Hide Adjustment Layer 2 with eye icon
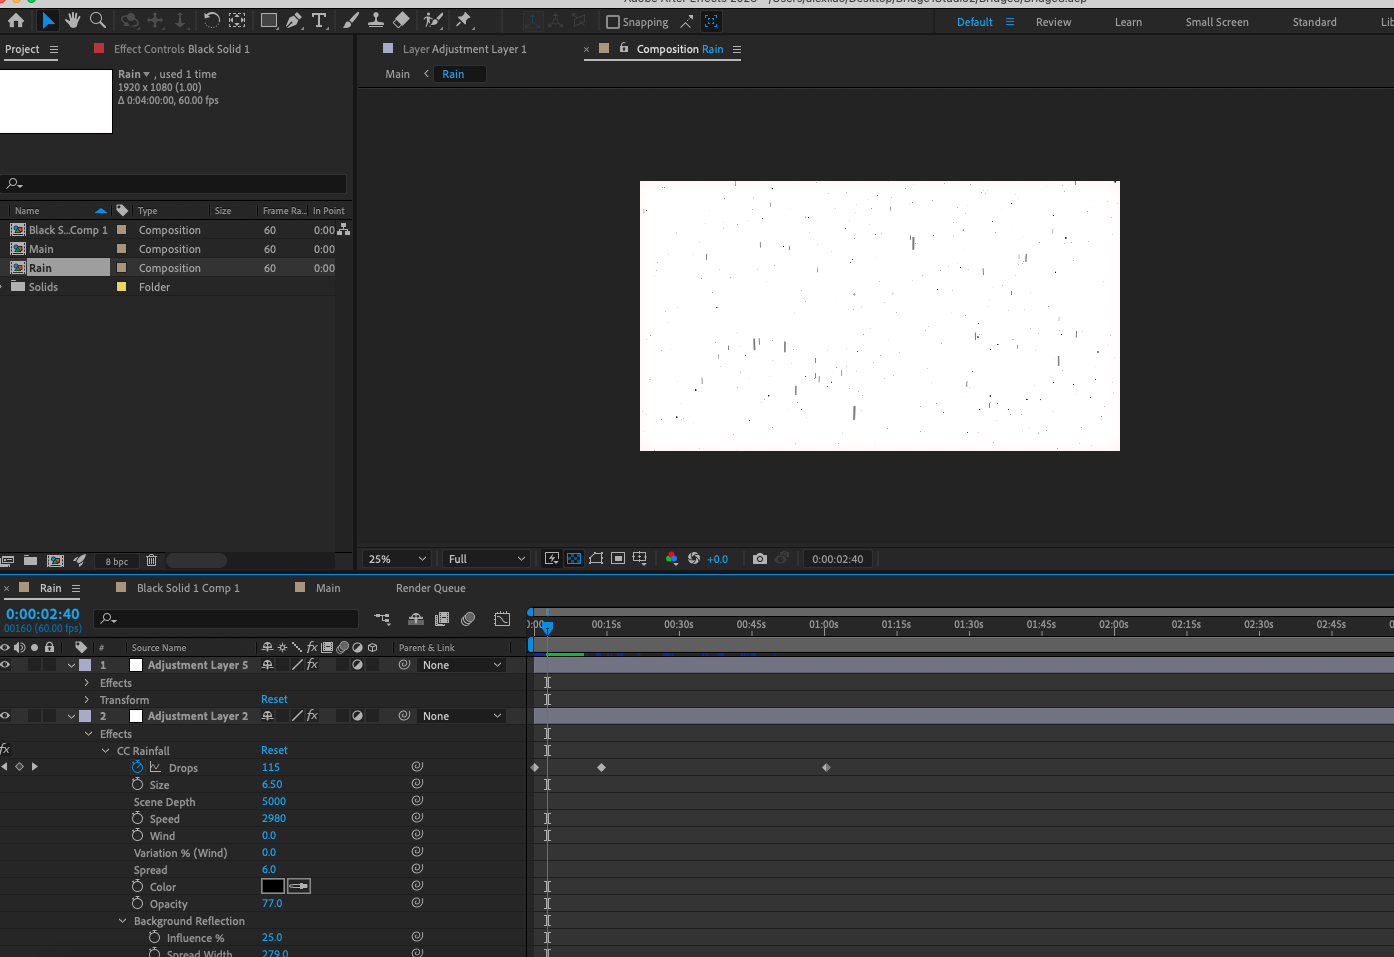 (x=5, y=716)
